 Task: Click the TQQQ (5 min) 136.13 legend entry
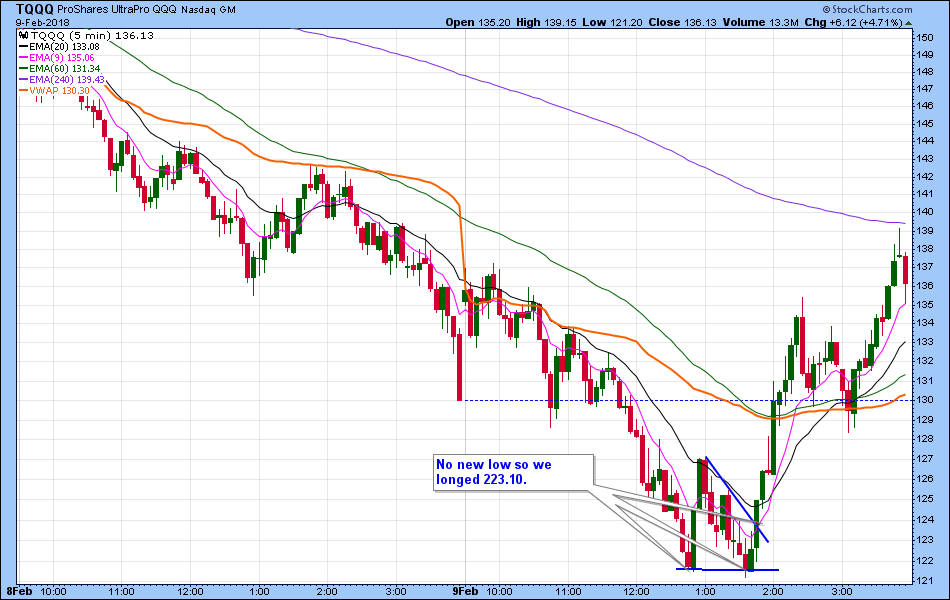pyautogui.click(x=92, y=35)
